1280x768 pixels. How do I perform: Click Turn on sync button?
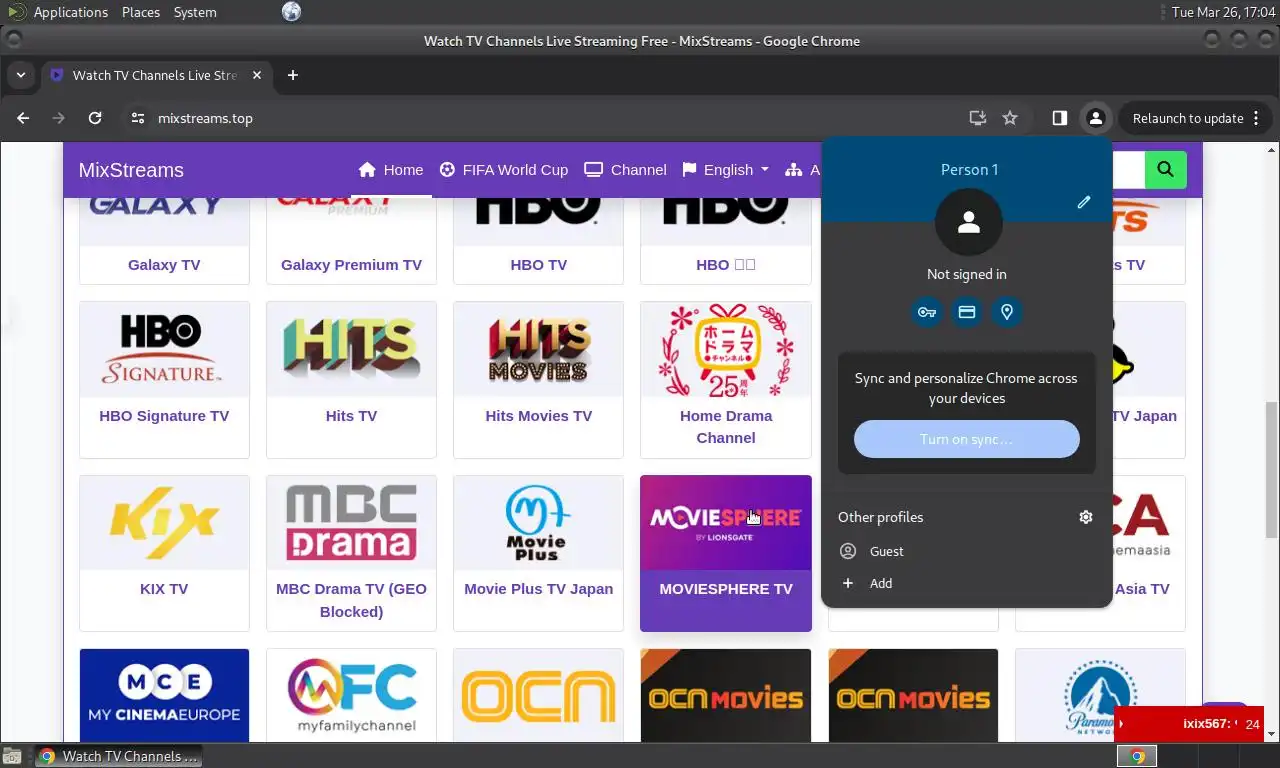pyautogui.click(x=967, y=439)
